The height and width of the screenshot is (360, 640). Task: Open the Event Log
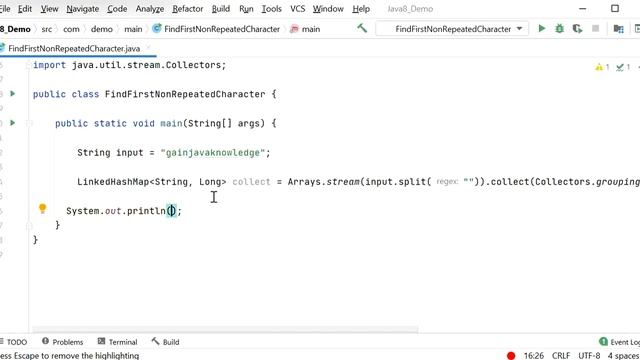point(620,342)
